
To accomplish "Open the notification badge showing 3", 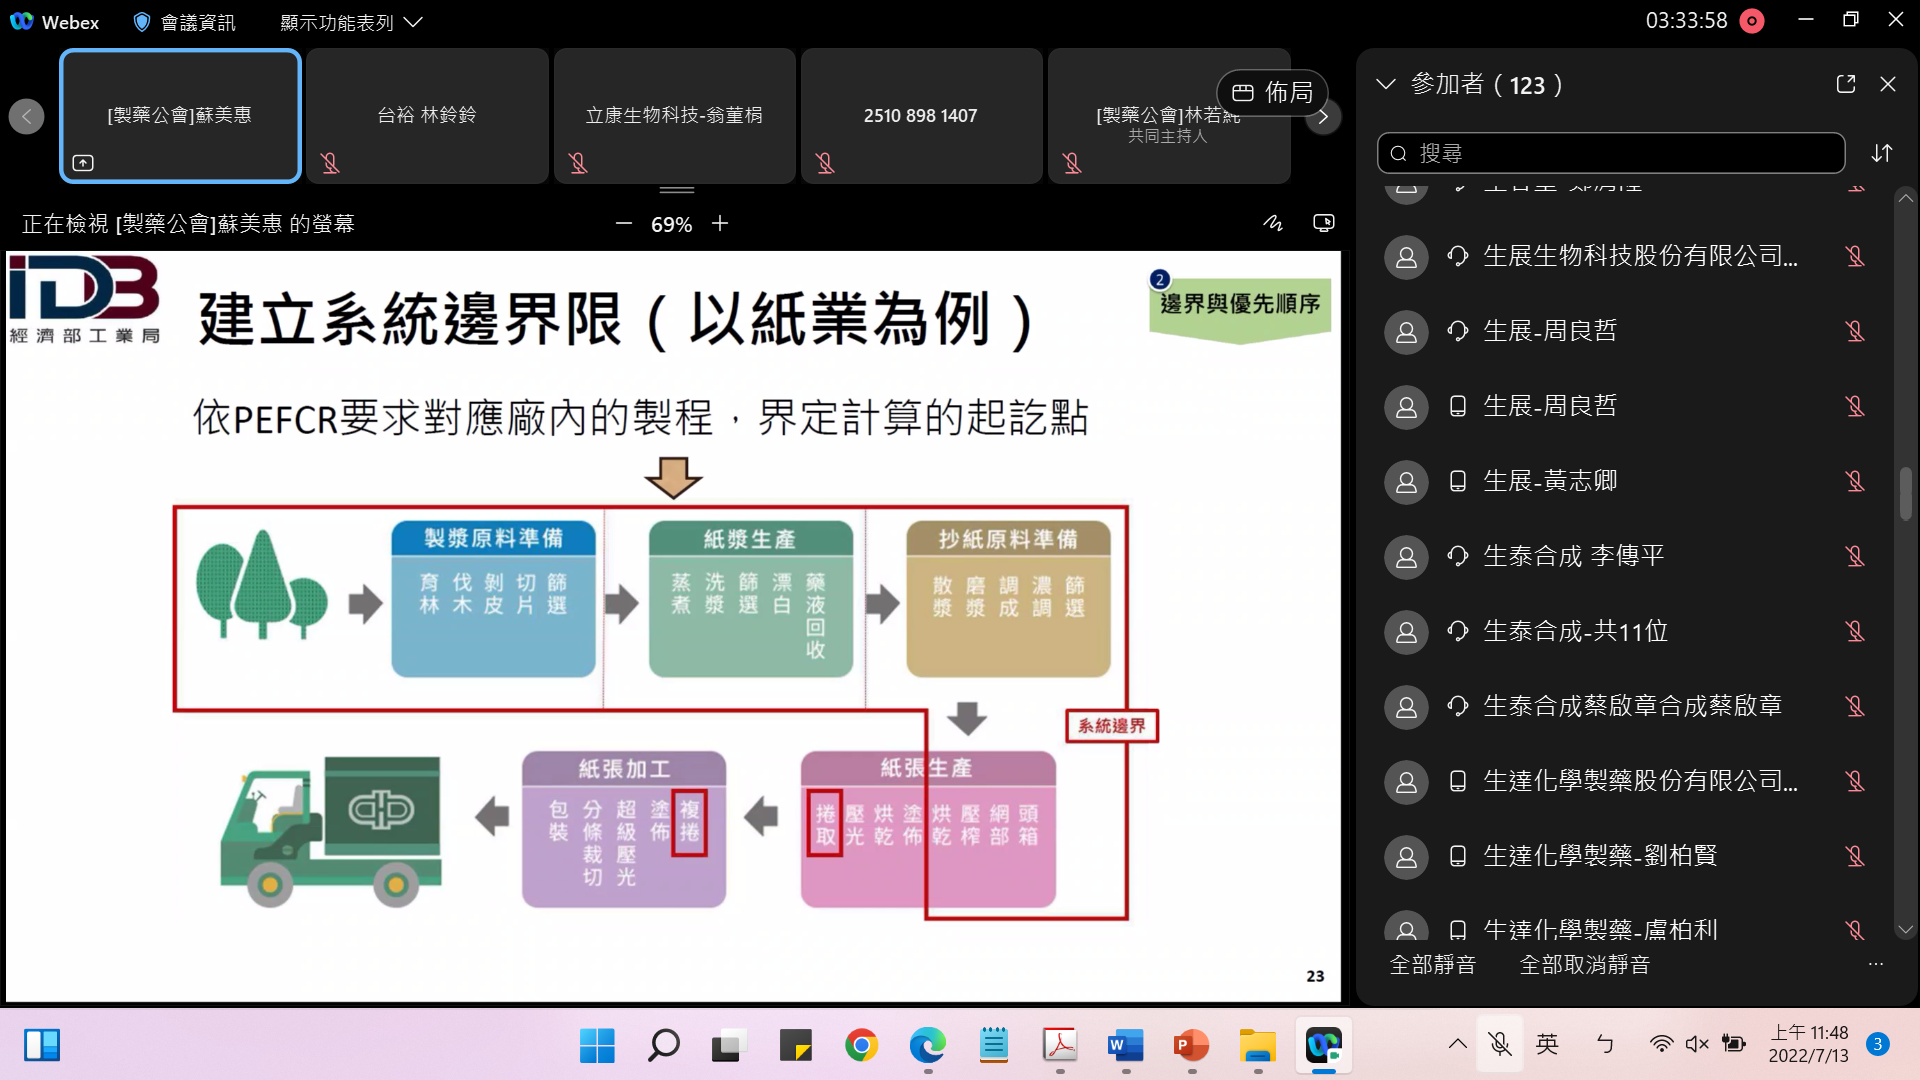I will point(1877,1045).
